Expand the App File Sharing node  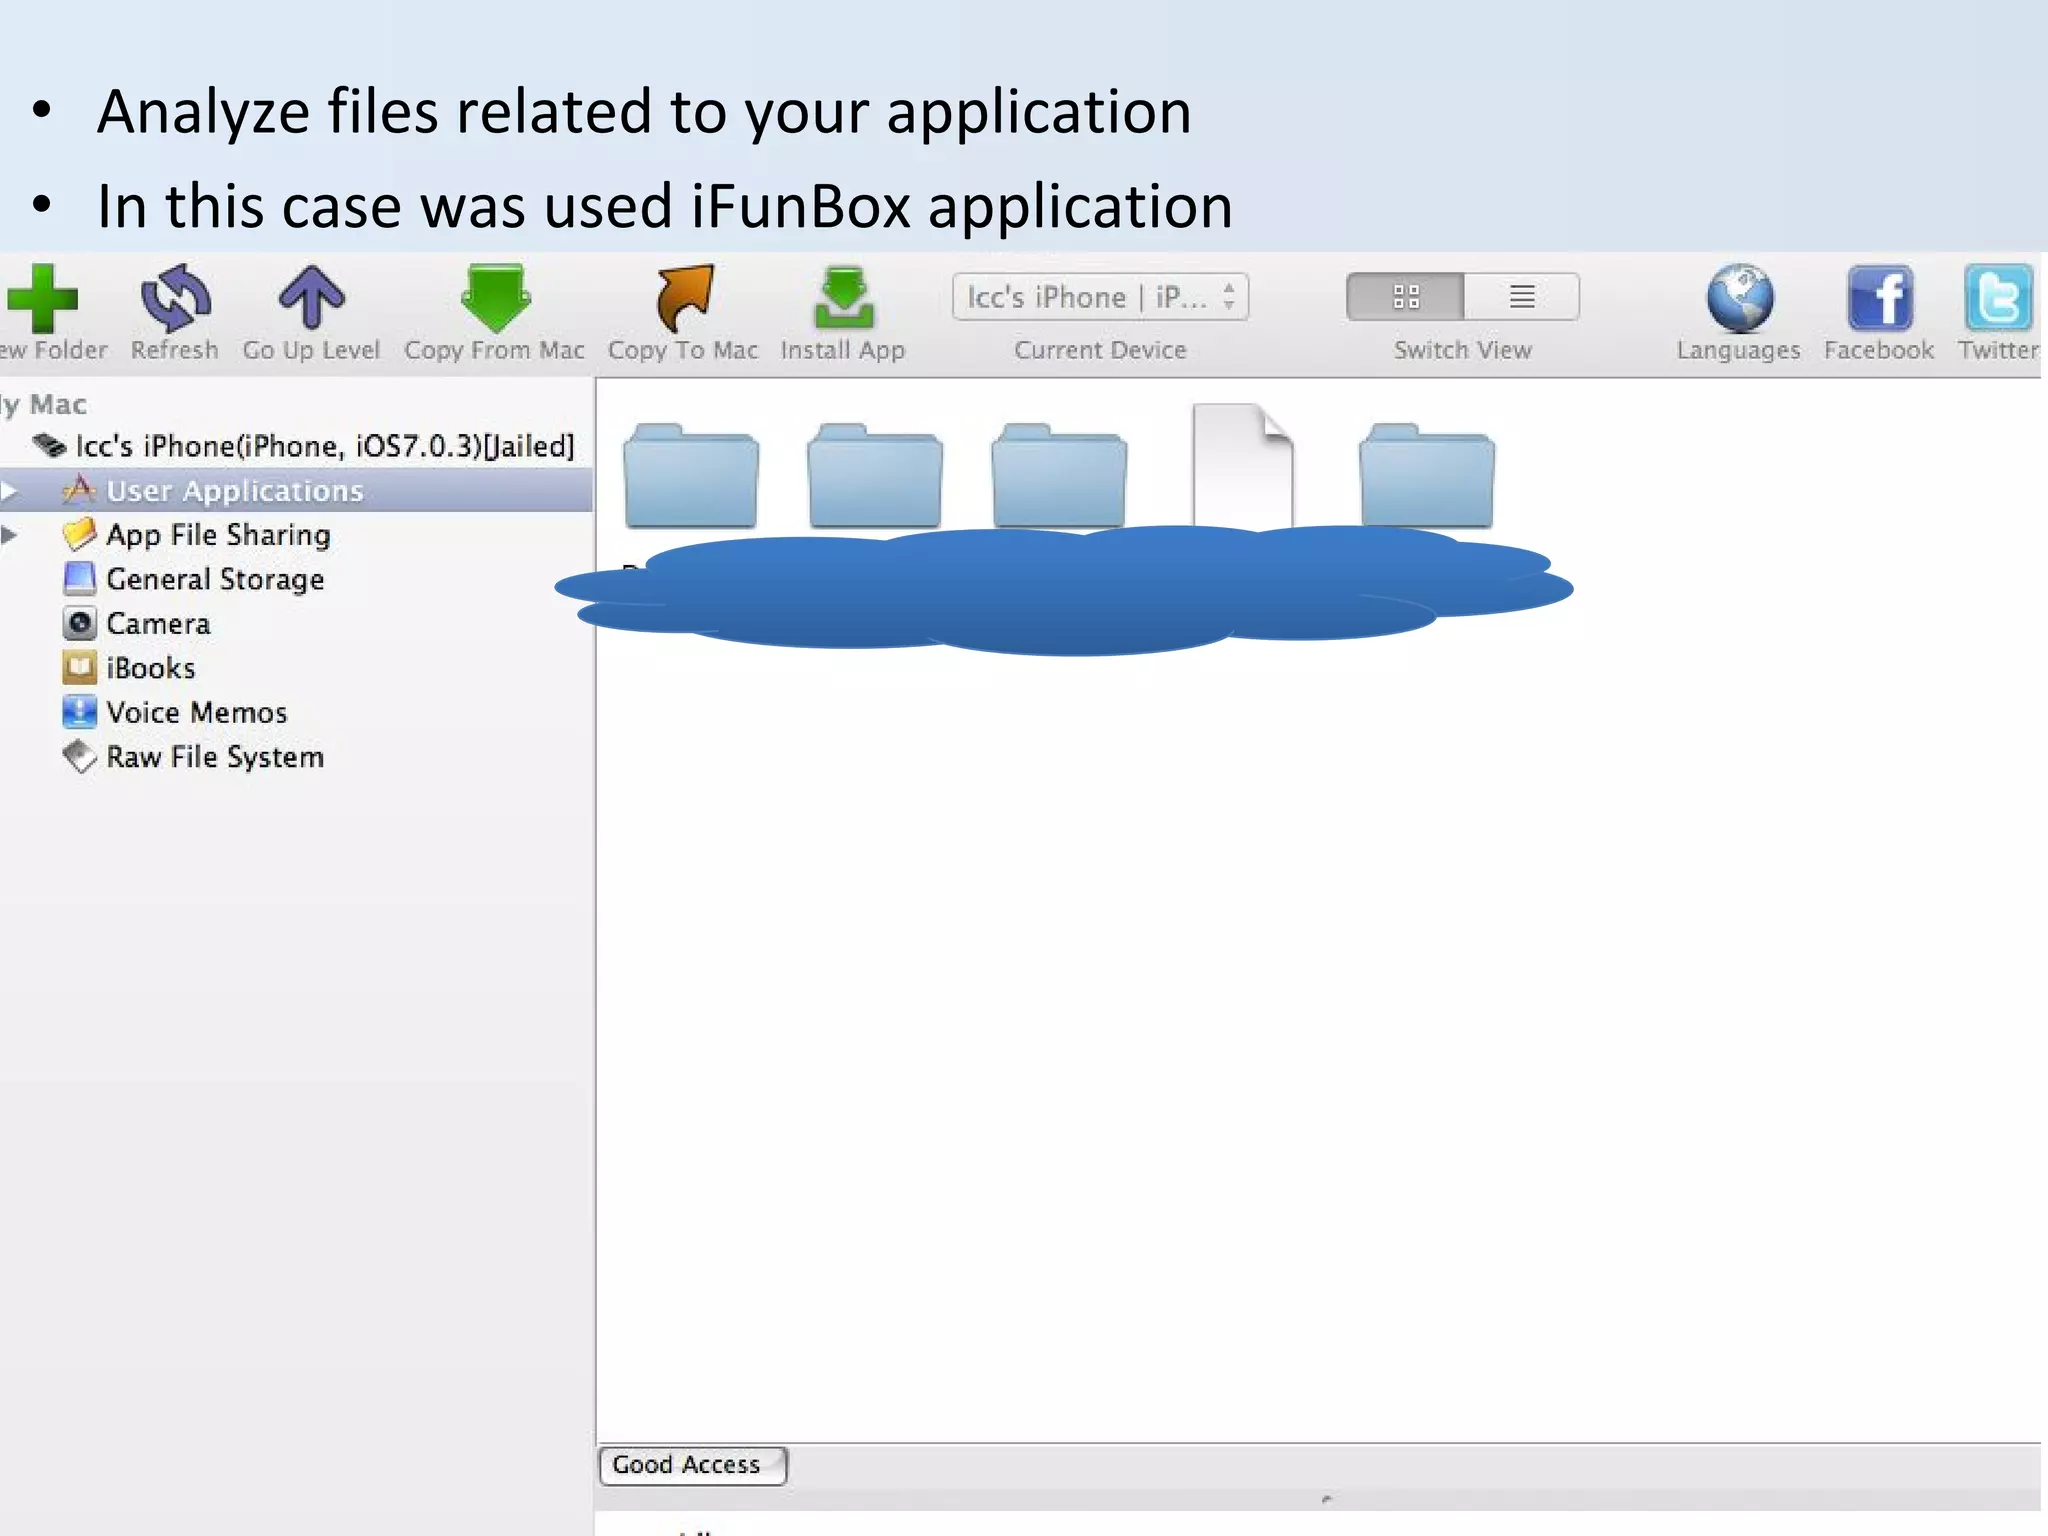click(x=9, y=535)
